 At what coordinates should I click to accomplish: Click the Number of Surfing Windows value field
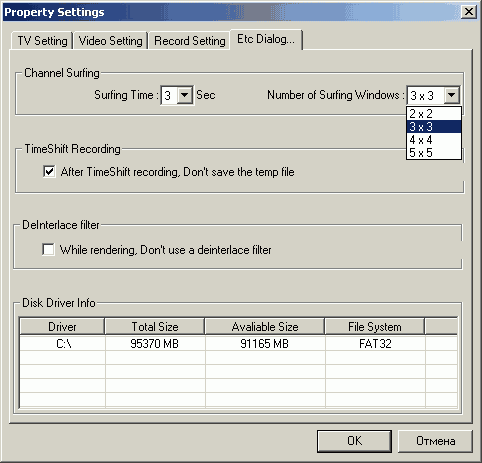[x=426, y=95]
